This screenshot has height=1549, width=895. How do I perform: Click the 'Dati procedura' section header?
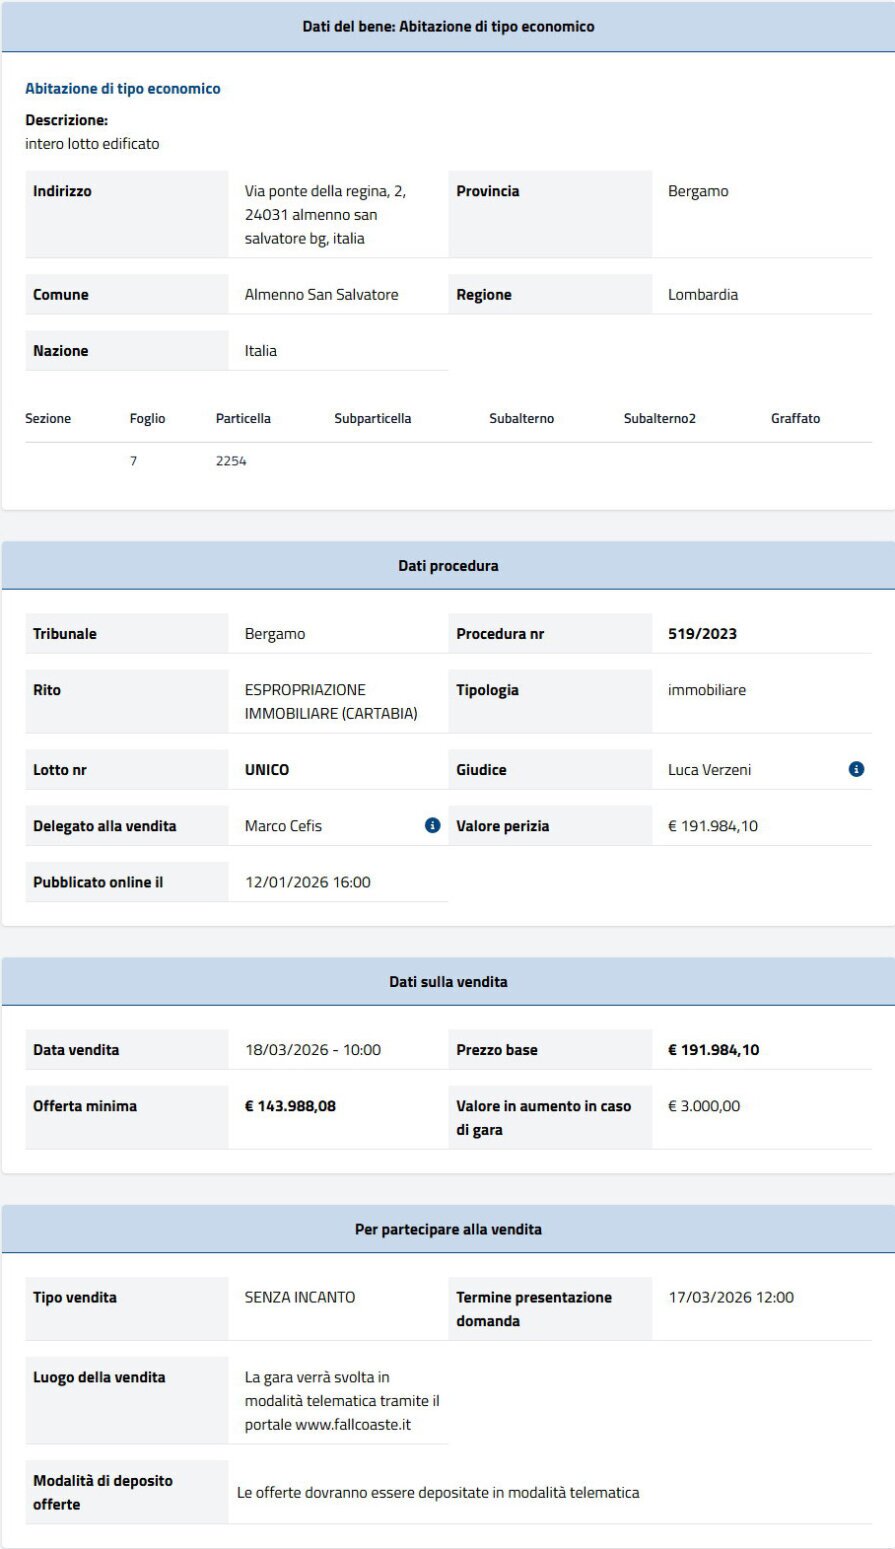pos(448,566)
